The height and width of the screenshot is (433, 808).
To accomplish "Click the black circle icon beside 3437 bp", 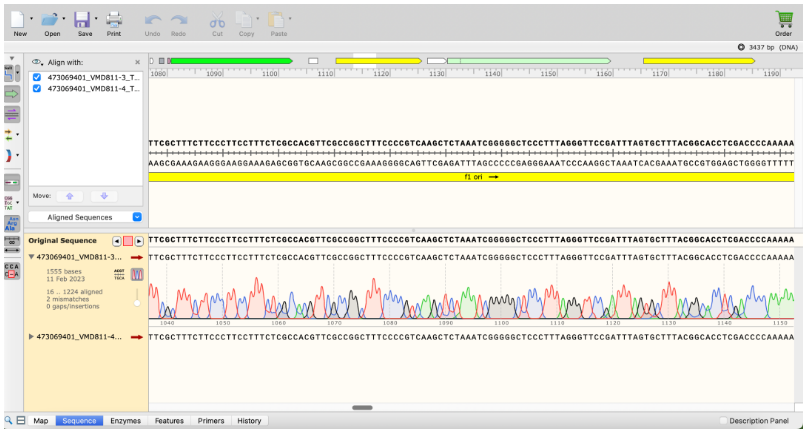I will [741, 47].
